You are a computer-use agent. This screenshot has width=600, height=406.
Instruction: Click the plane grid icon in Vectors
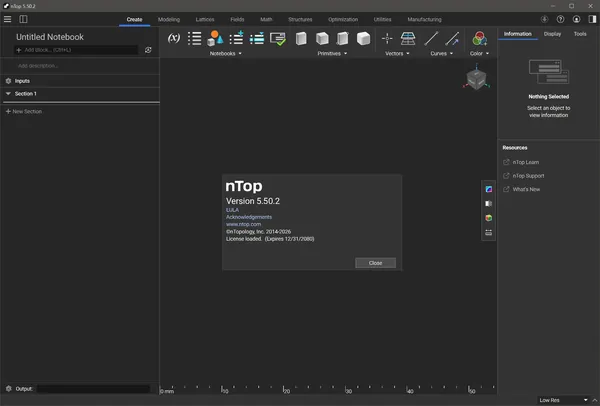(408, 38)
